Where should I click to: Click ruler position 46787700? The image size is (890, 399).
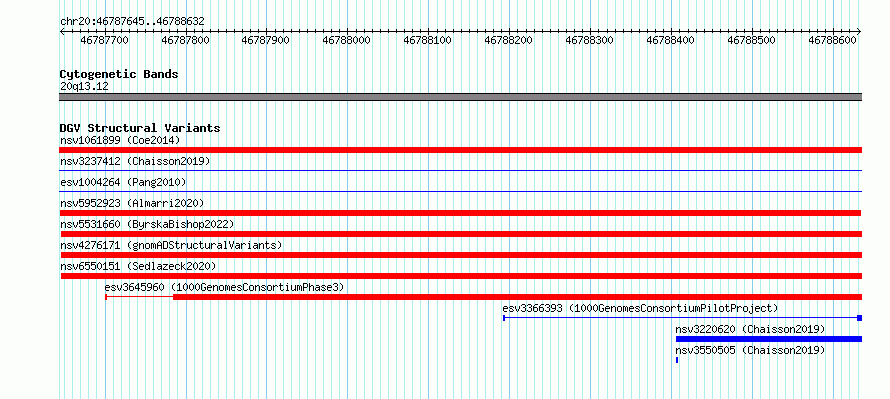tap(104, 40)
